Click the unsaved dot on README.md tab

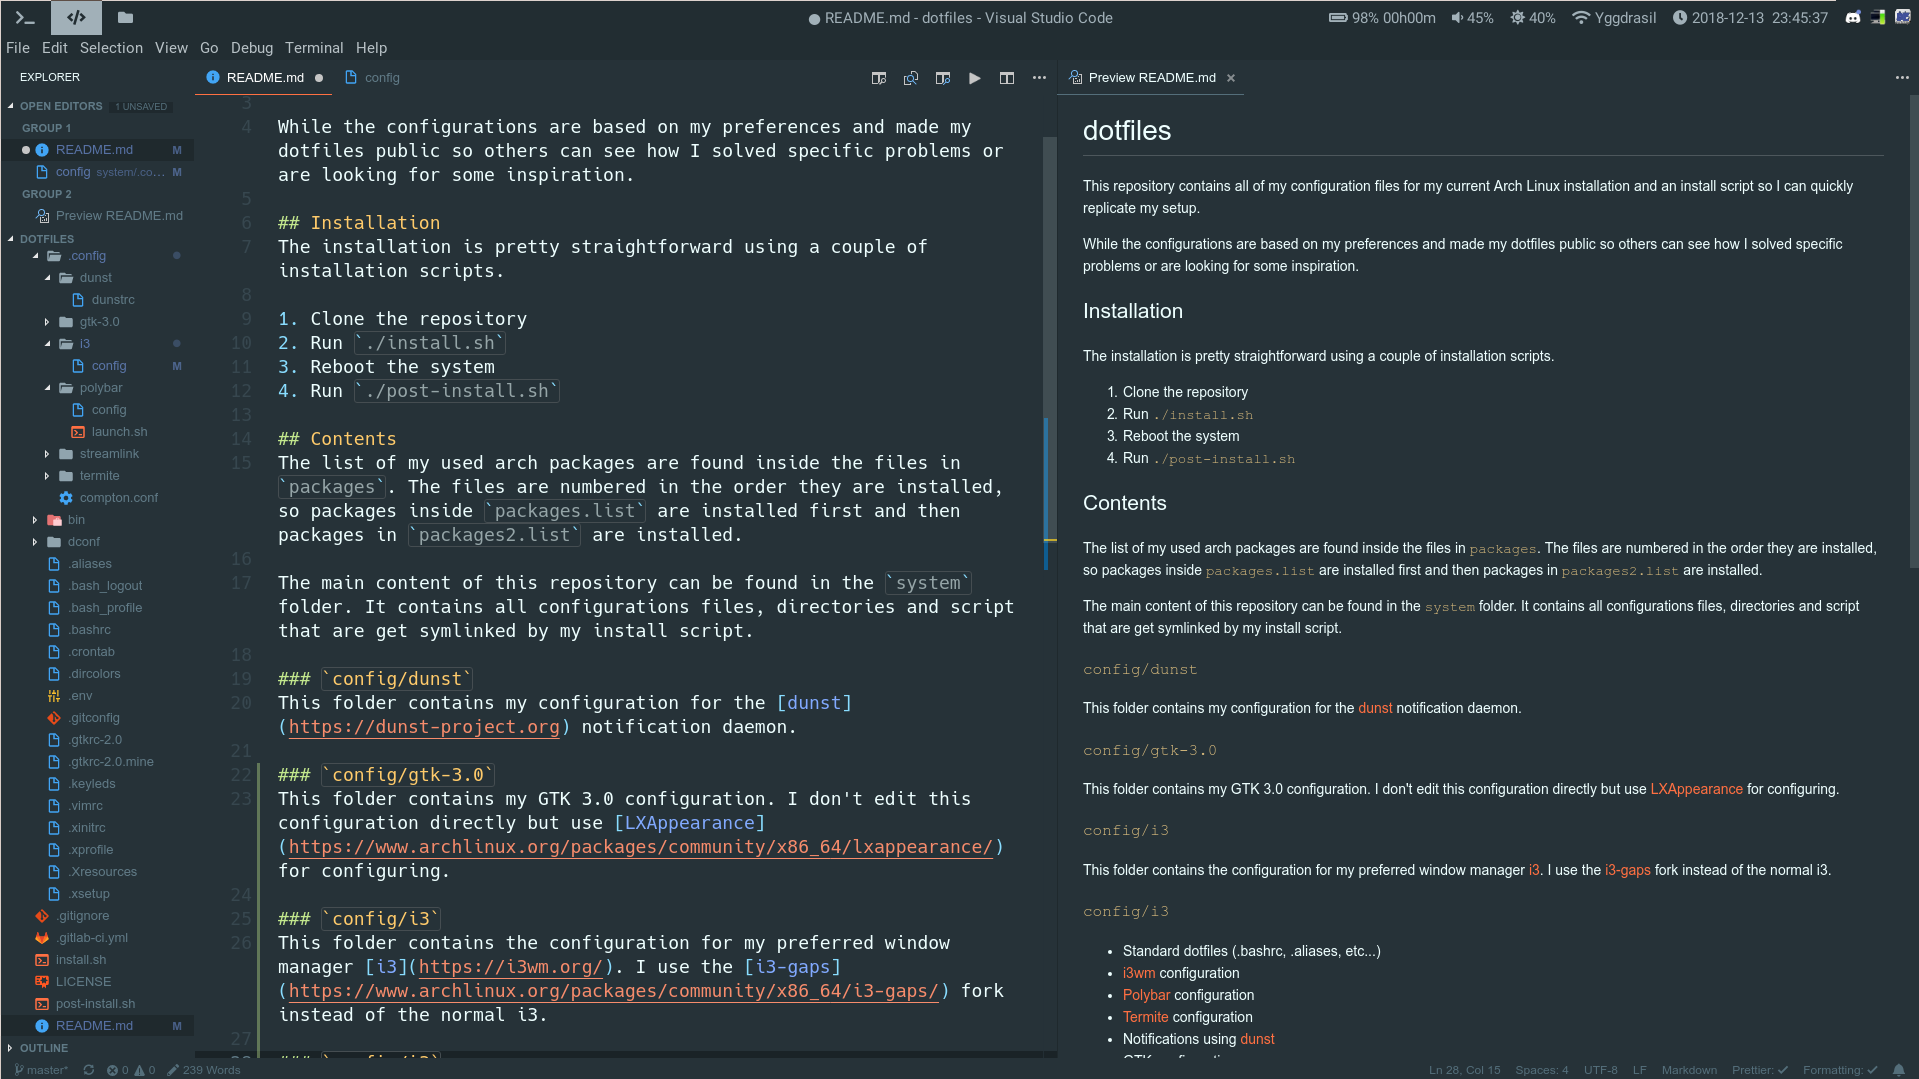click(x=319, y=78)
